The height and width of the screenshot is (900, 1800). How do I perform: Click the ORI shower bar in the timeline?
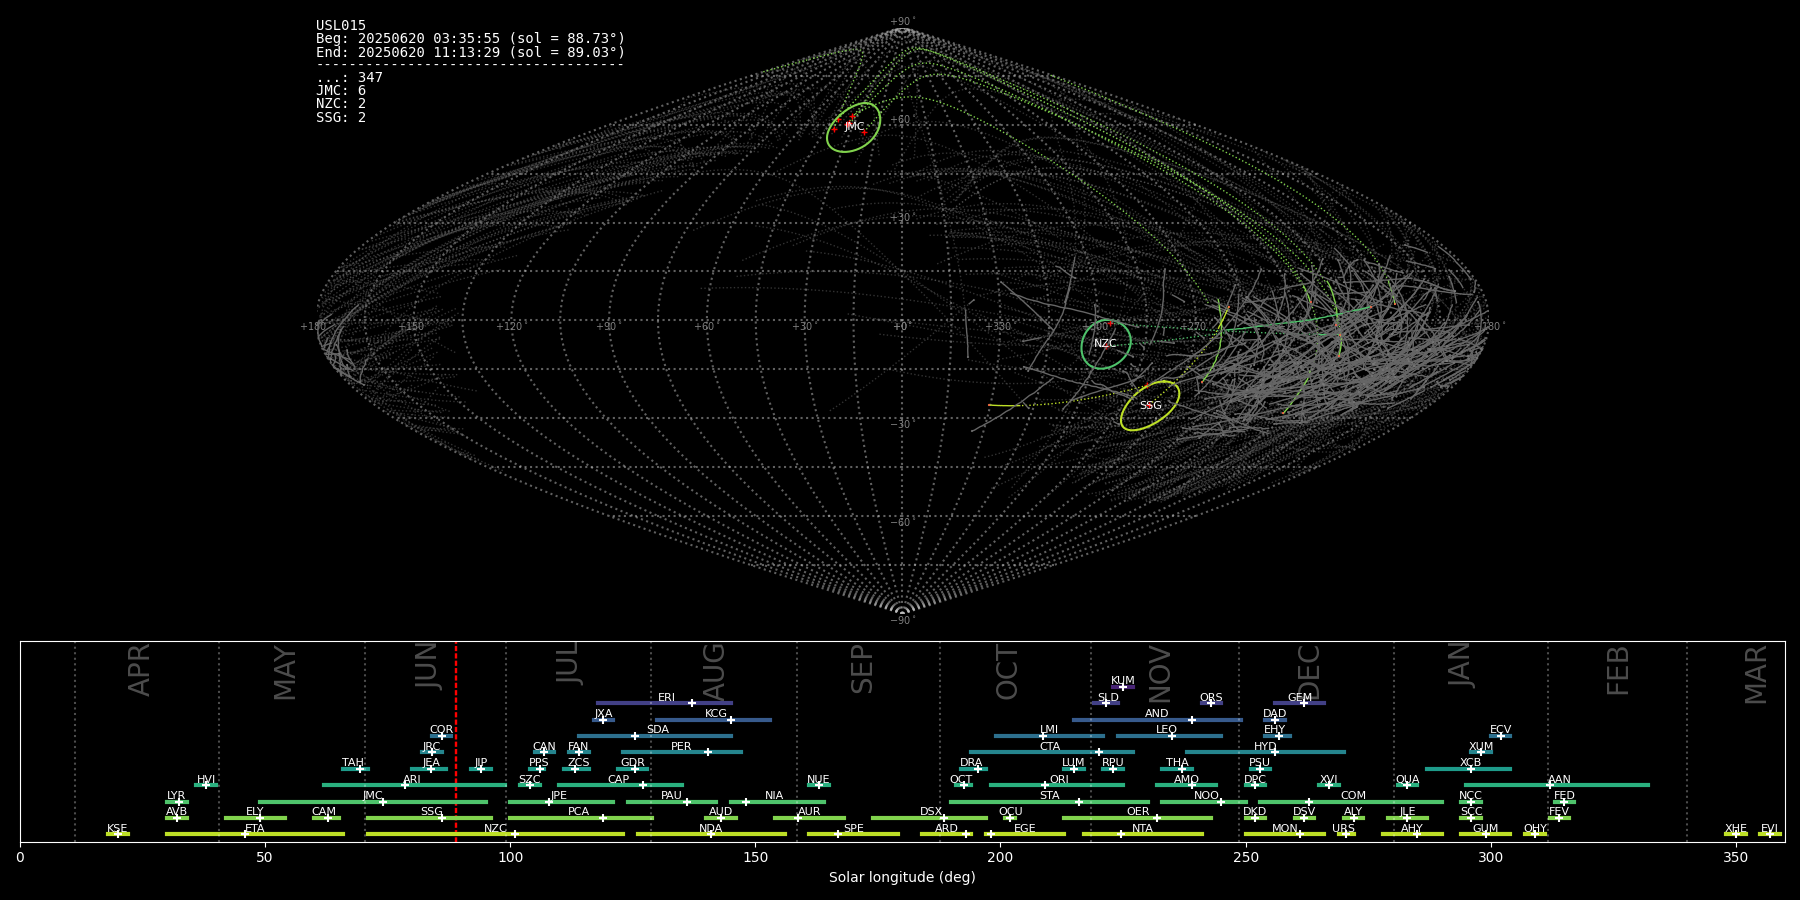pyautogui.click(x=1057, y=785)
